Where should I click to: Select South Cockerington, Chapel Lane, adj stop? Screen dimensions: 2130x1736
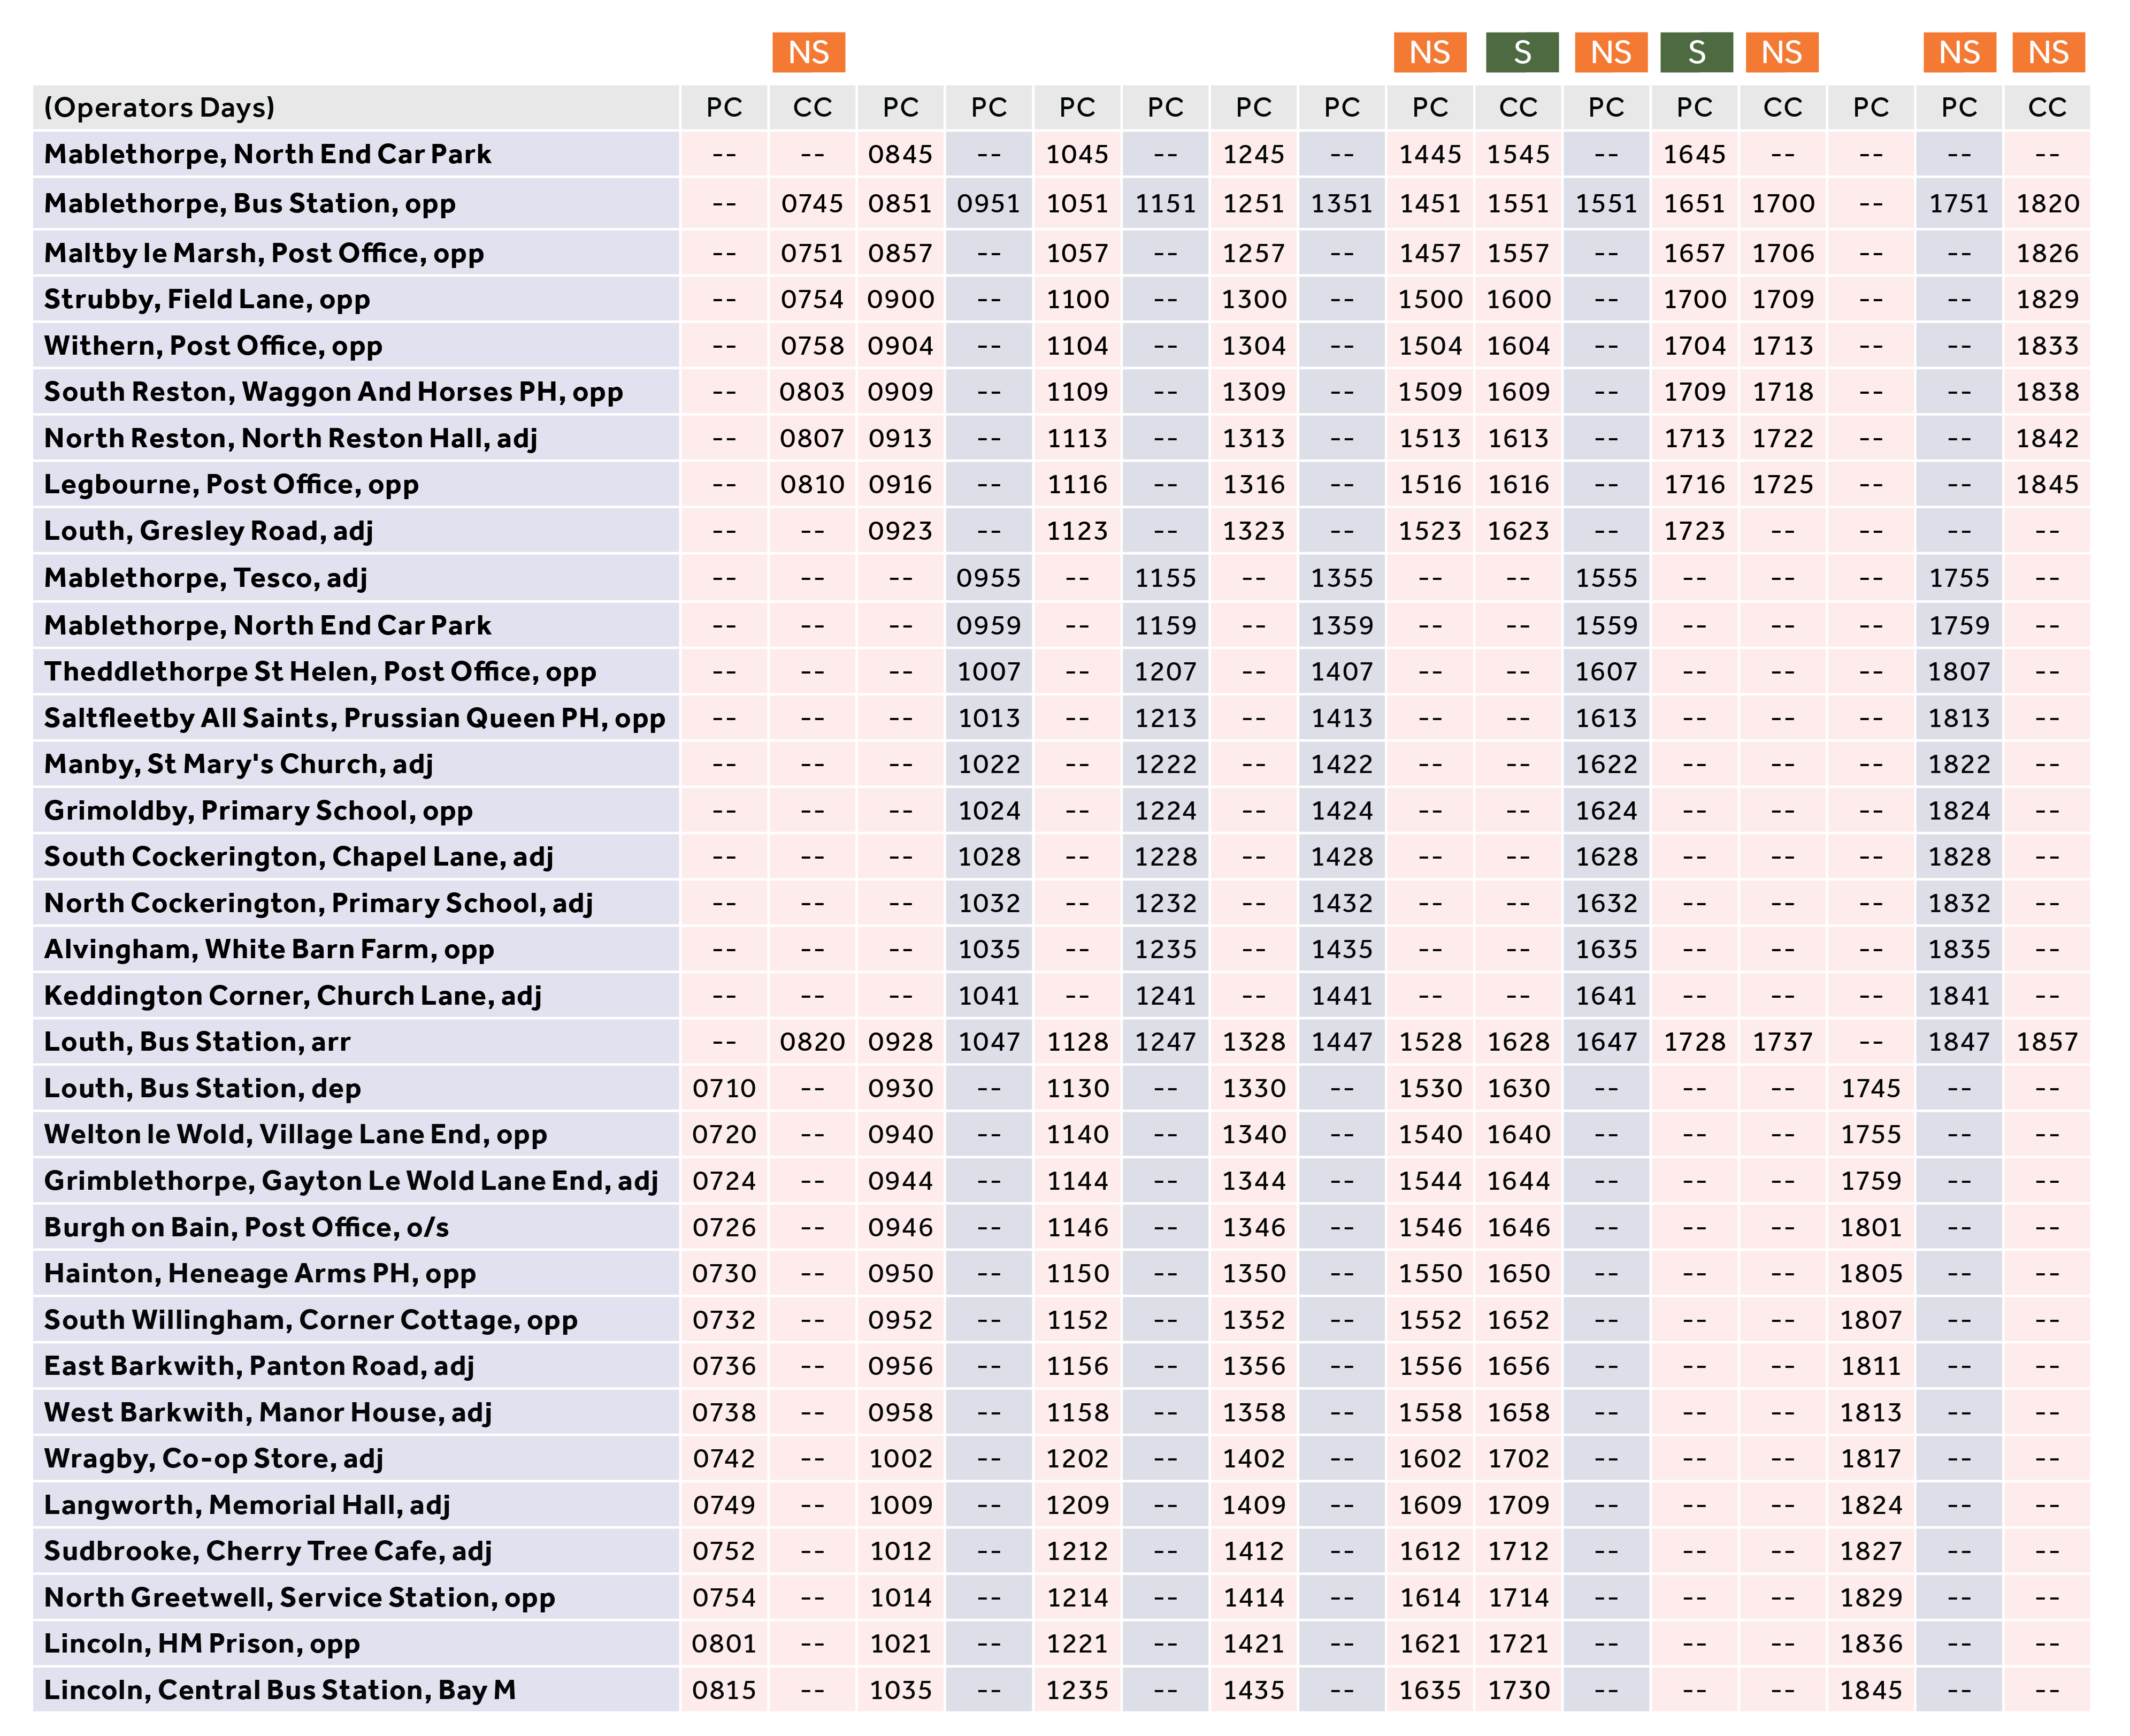pos(298,856)
